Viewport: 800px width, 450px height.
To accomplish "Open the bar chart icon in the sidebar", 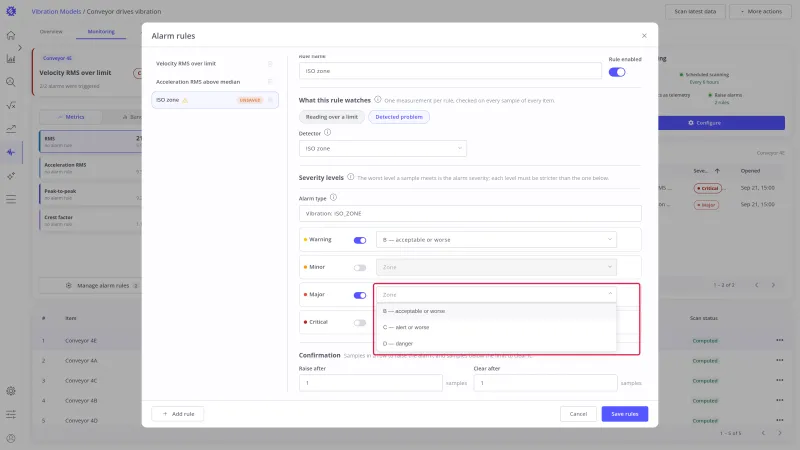I will (11, 59).
